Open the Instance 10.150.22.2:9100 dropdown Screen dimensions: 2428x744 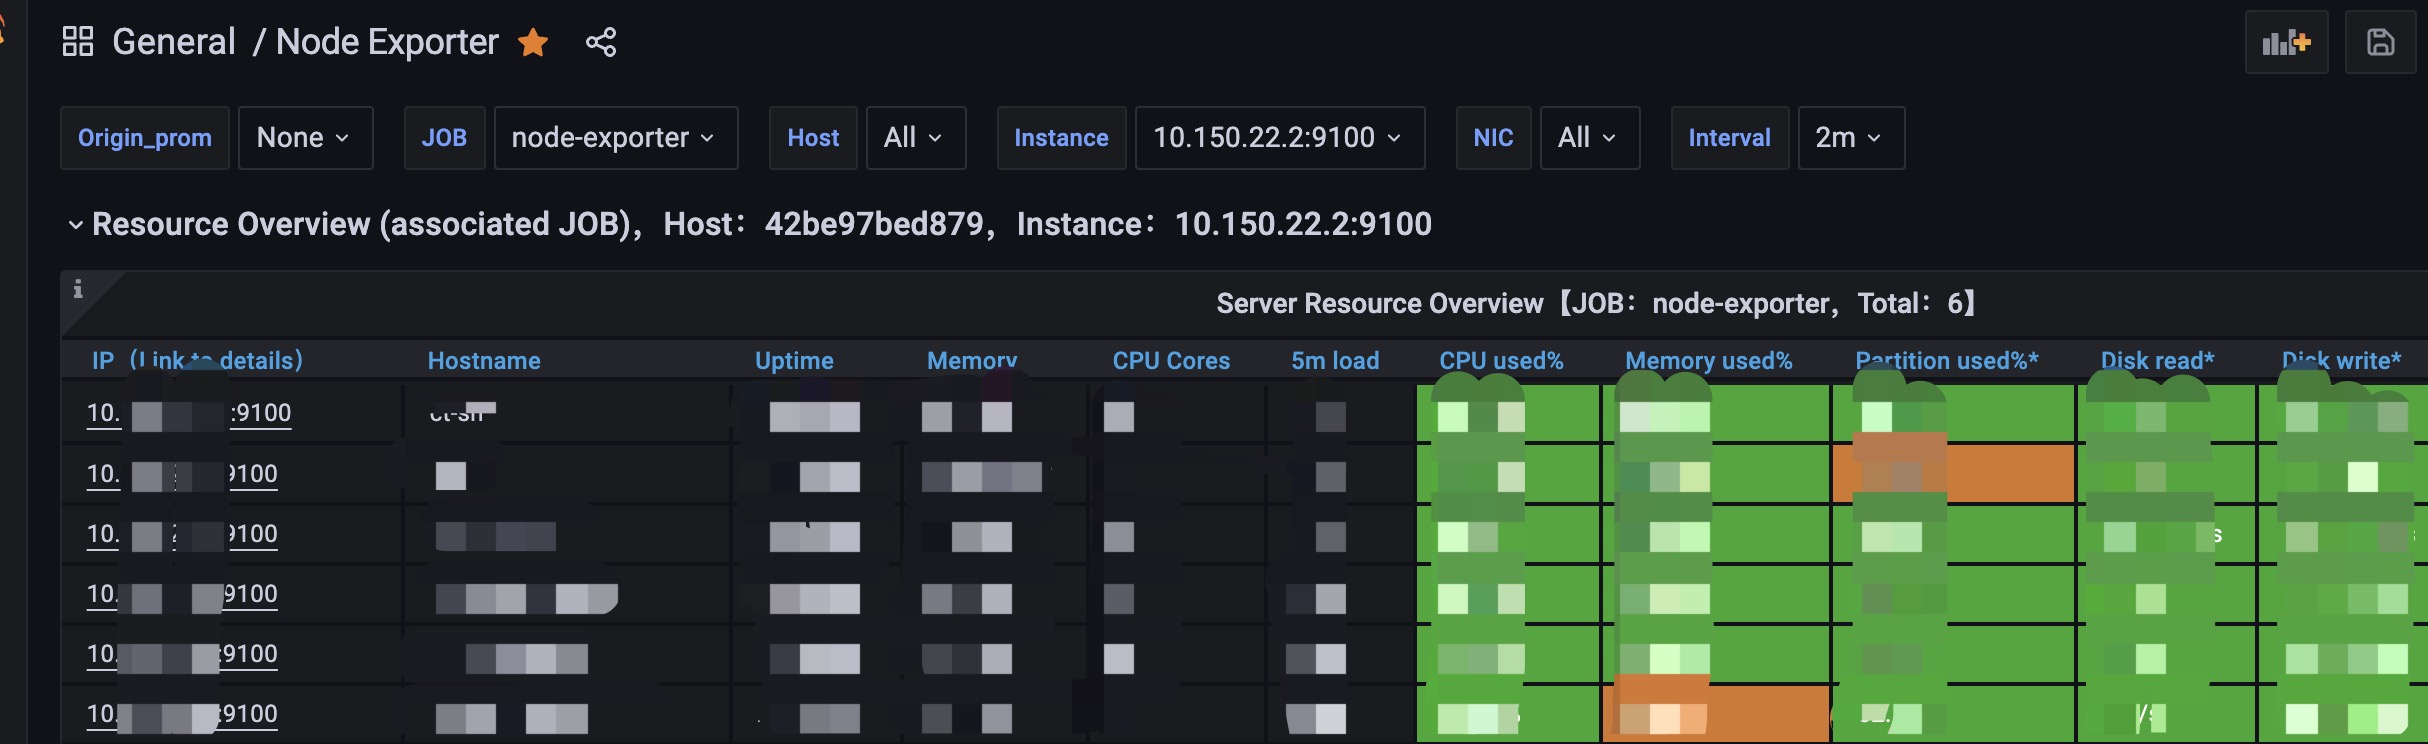click(1279, 138)
